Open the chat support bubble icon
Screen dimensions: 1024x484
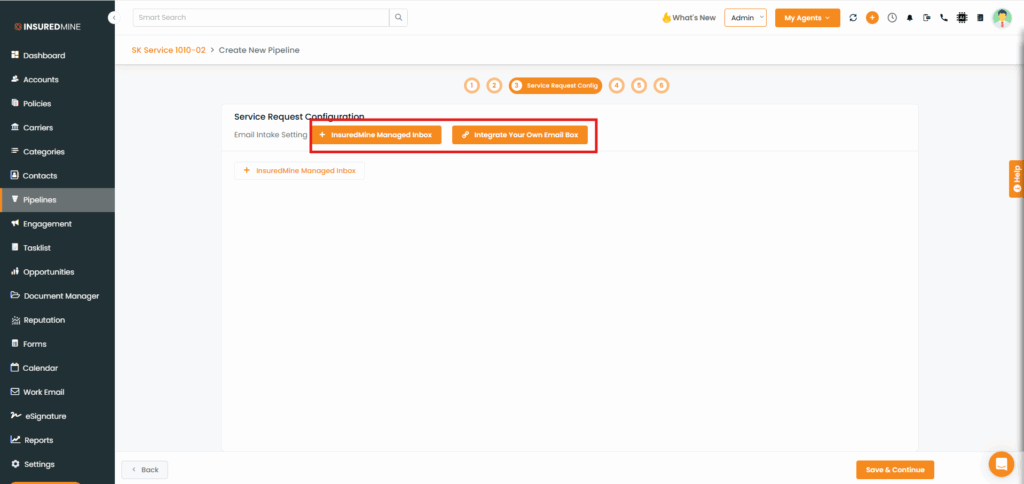(1000, 464)
